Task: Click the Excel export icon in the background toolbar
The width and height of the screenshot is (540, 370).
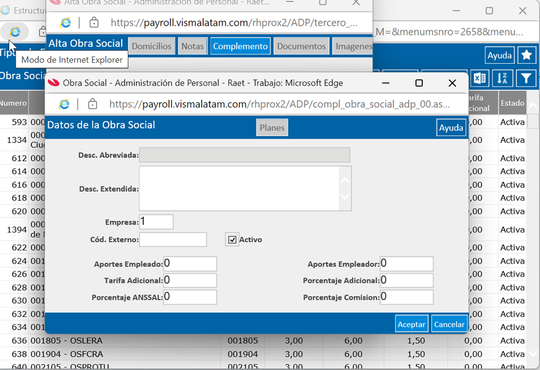Action: 479,78
